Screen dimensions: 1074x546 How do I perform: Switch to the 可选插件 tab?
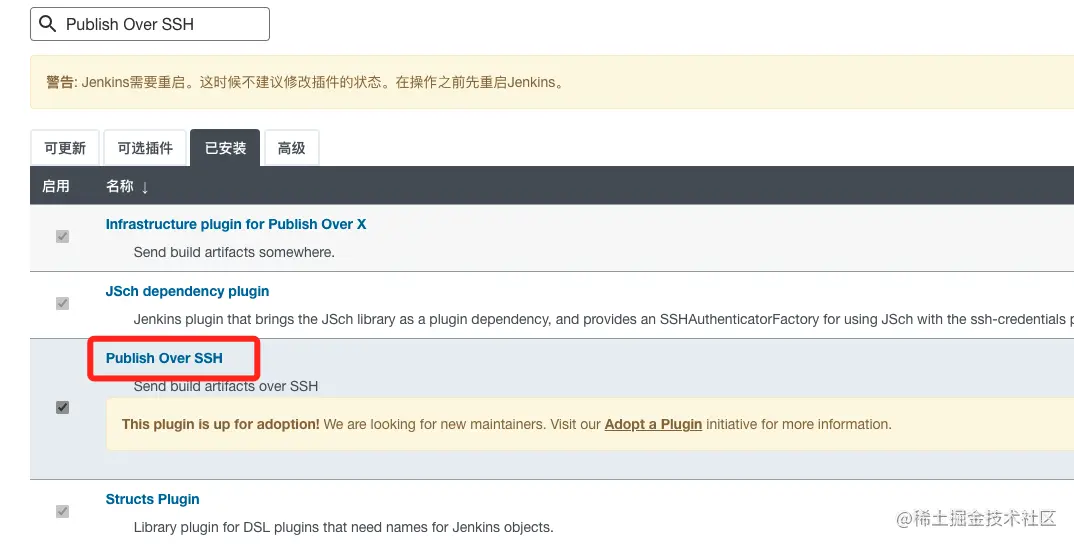[x=145, y=148]
